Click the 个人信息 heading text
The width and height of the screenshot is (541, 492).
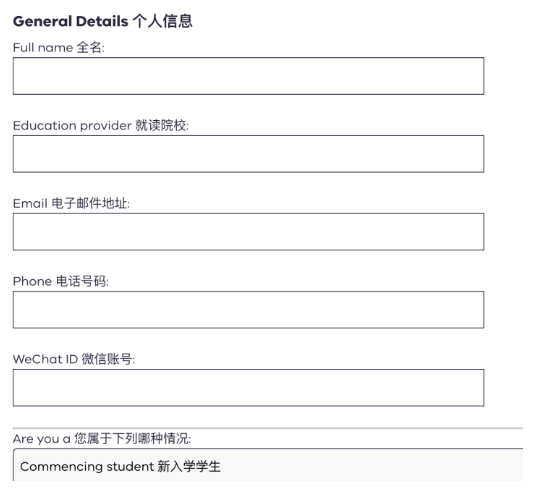pyautogui.click(x=163, y=21)
